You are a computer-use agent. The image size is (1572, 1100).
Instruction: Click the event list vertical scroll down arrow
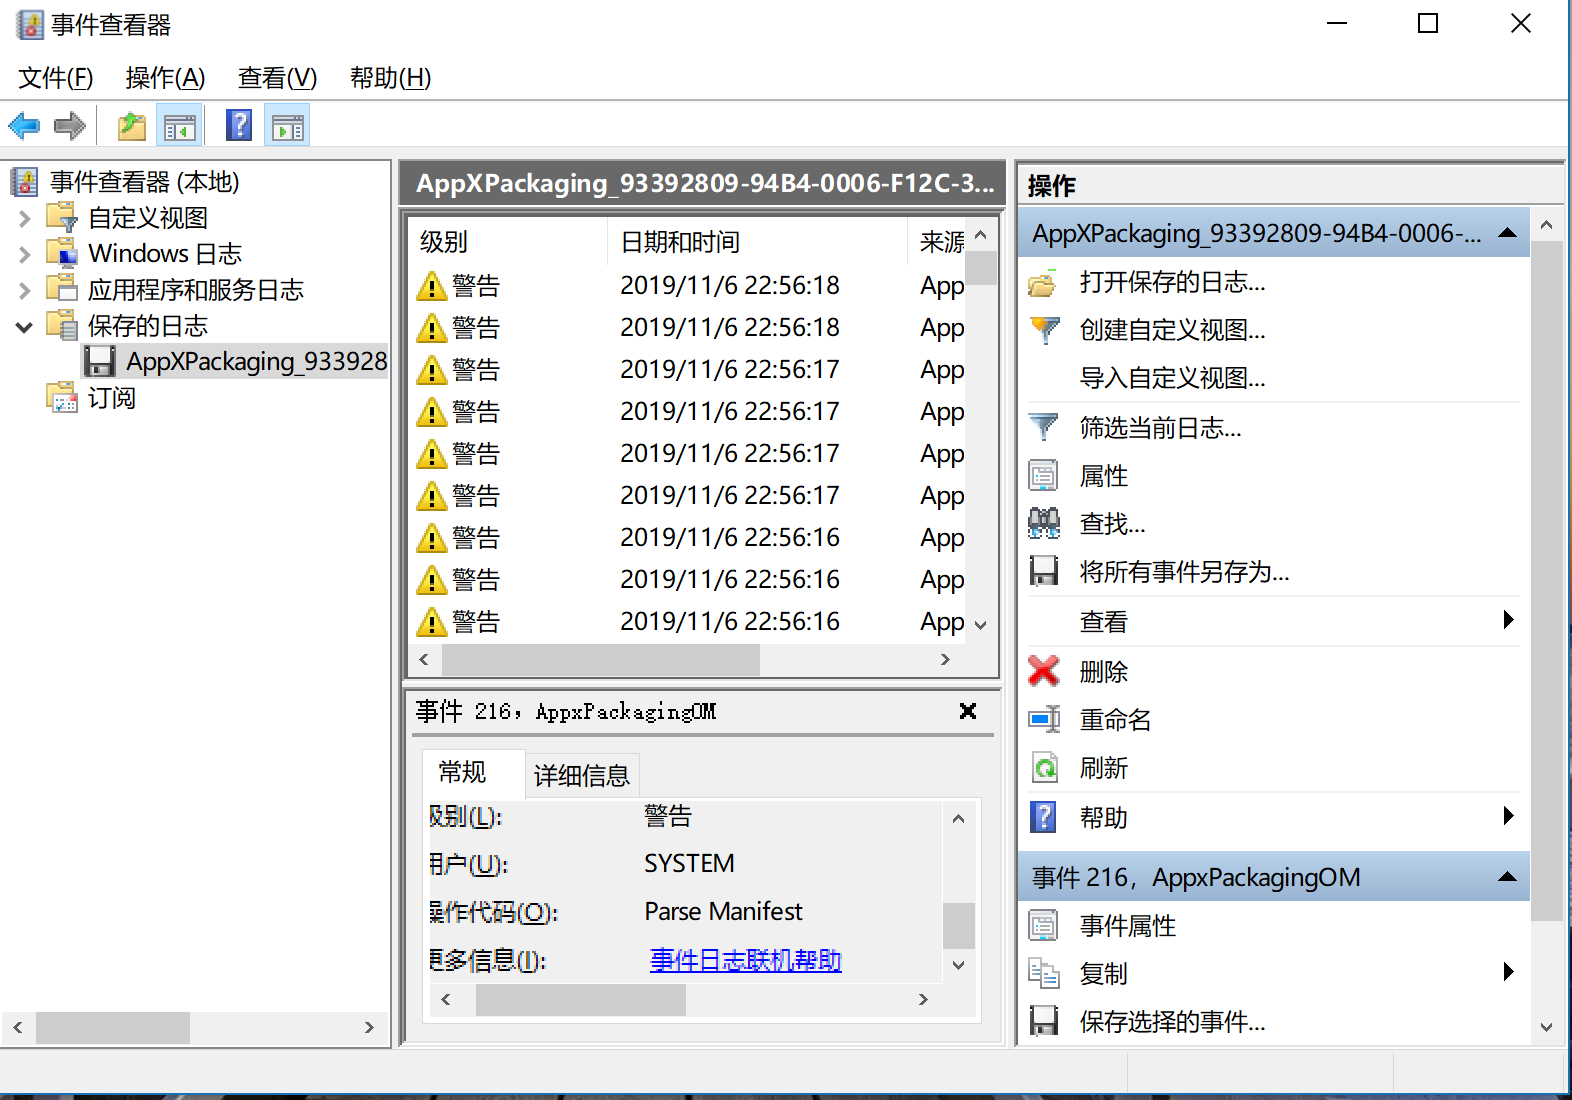pyautogui.click(x=981, y=626)
